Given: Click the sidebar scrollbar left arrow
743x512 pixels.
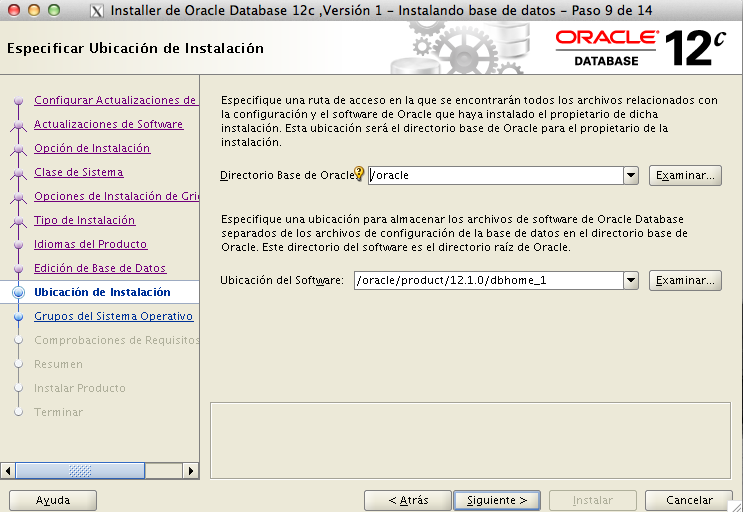Looking at the screenshot, I should coord(8,471).
